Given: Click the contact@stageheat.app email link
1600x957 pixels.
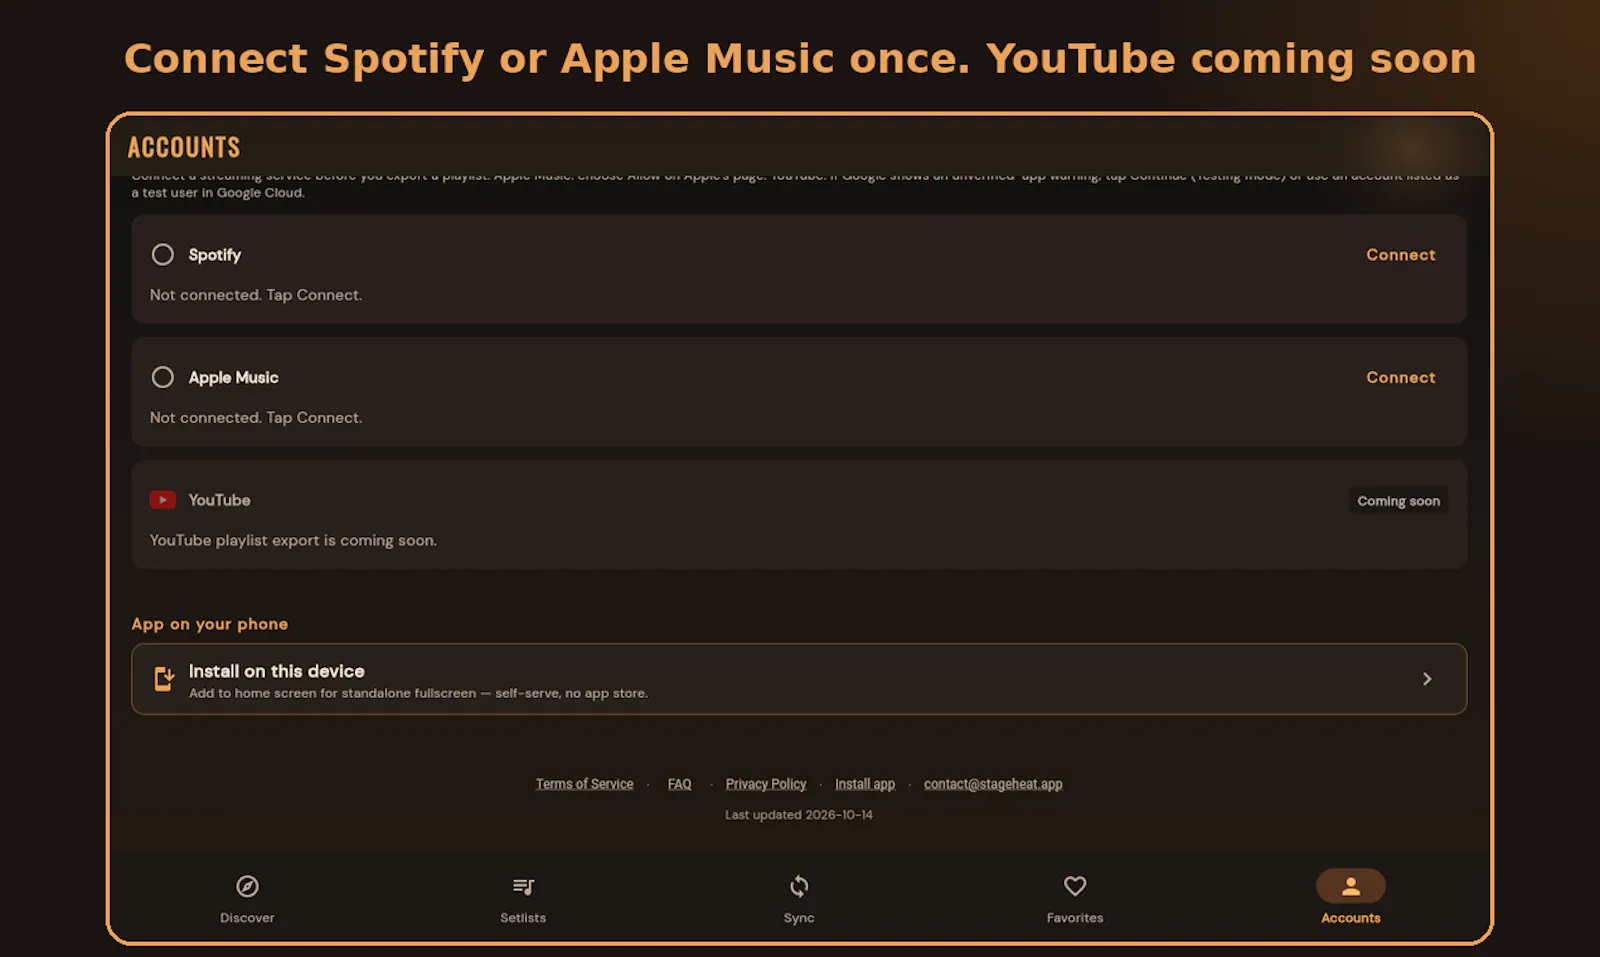Looking at the screenshot, I should 993,784.
